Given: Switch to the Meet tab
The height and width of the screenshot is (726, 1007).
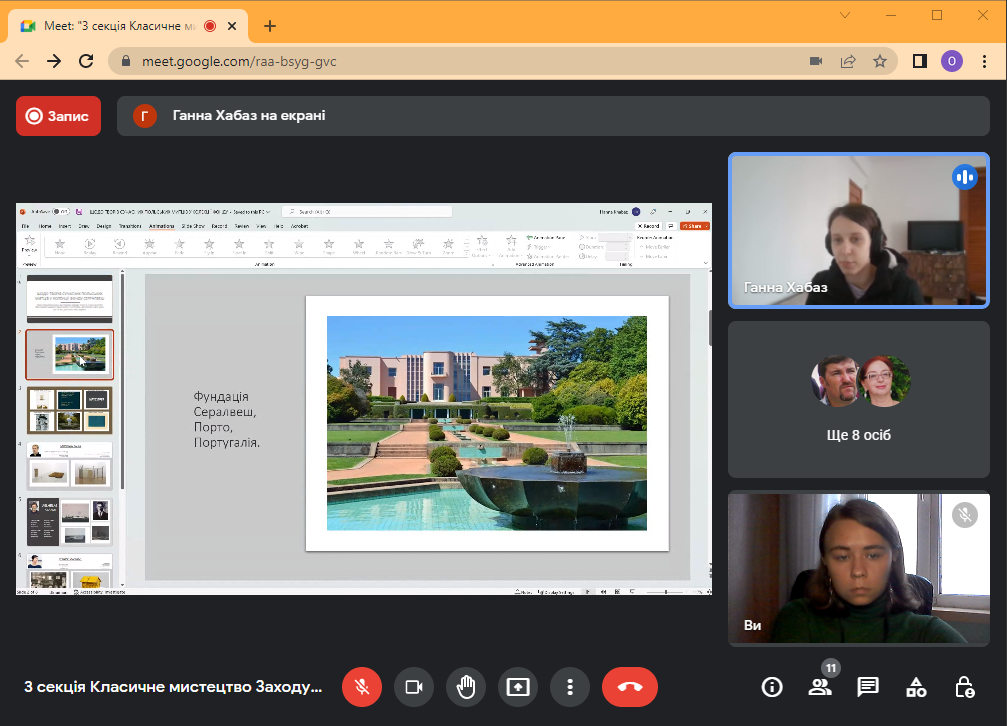Looking at the screenshot, I should coord(128,26).
